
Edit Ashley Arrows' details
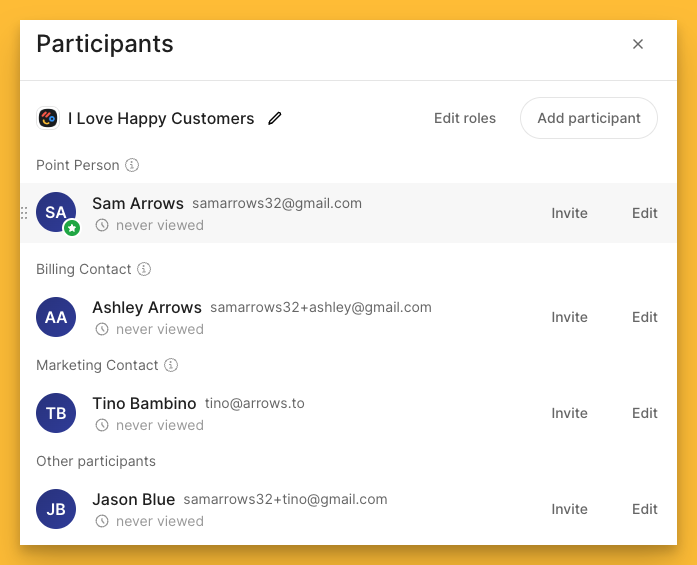pos(644,317)
